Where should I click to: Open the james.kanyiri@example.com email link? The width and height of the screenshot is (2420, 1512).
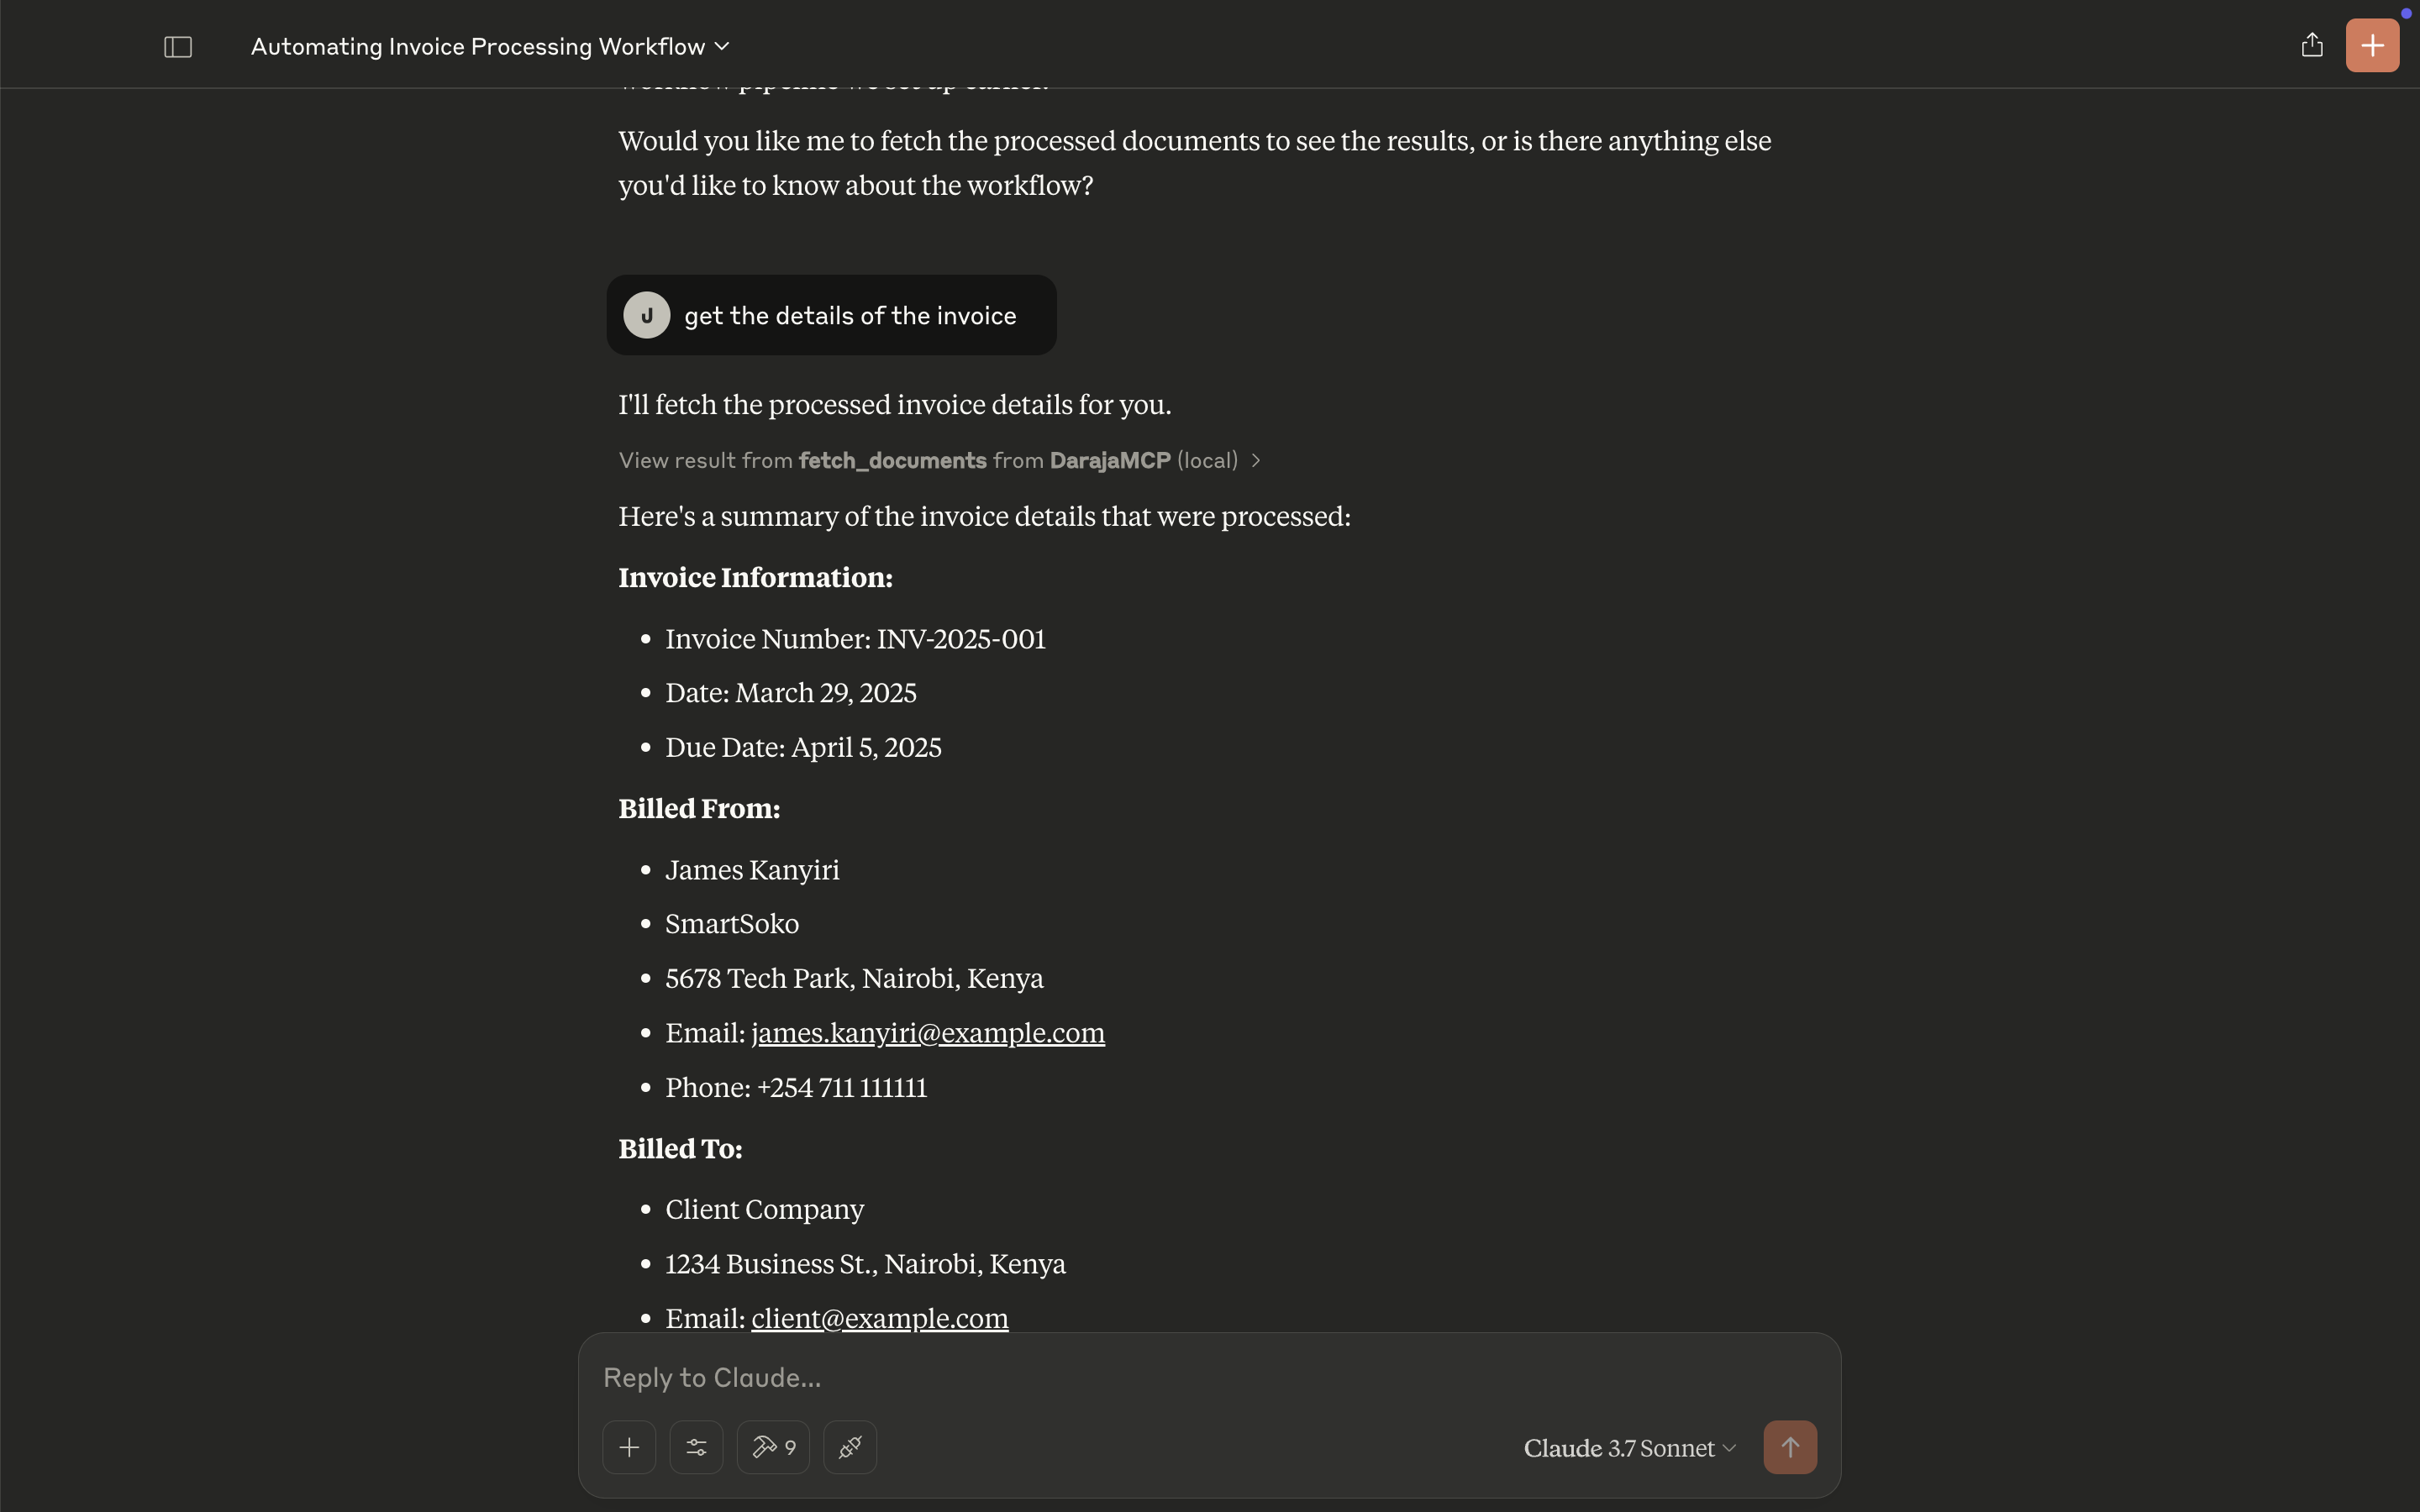pos(927,1032)
